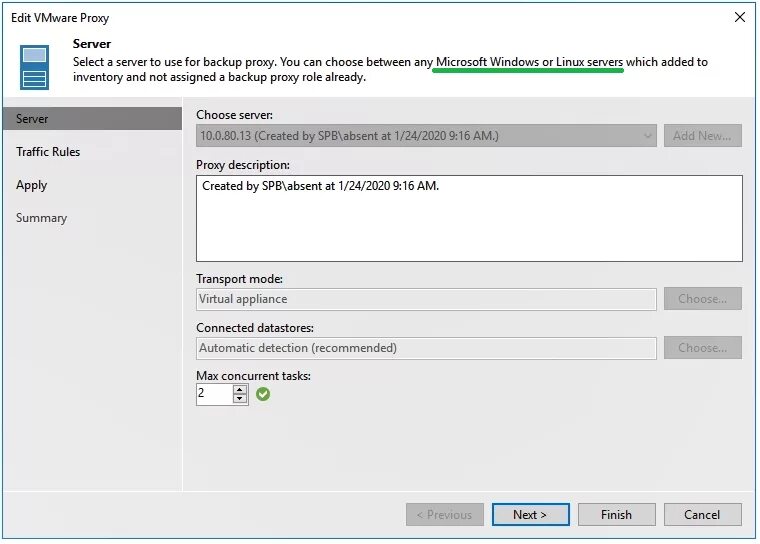Click the green checkmark beside Max concurrent tasks

pos(263,394)
